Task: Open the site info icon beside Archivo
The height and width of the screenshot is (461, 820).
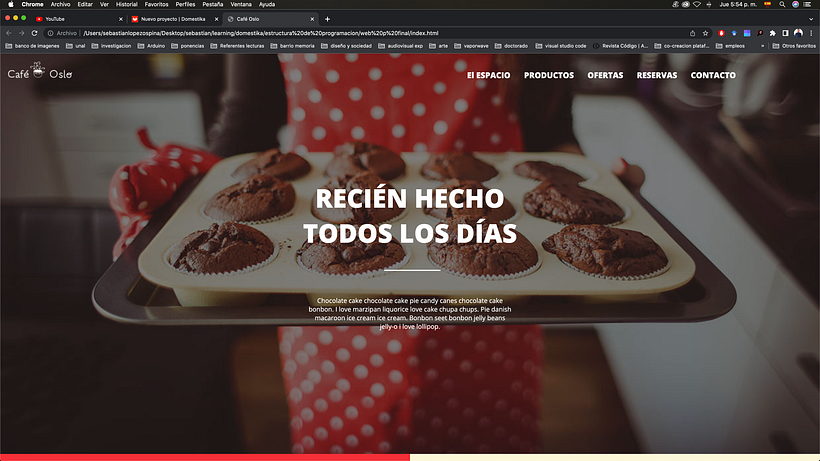Action: pyautogui.click(x=50, y=33)
